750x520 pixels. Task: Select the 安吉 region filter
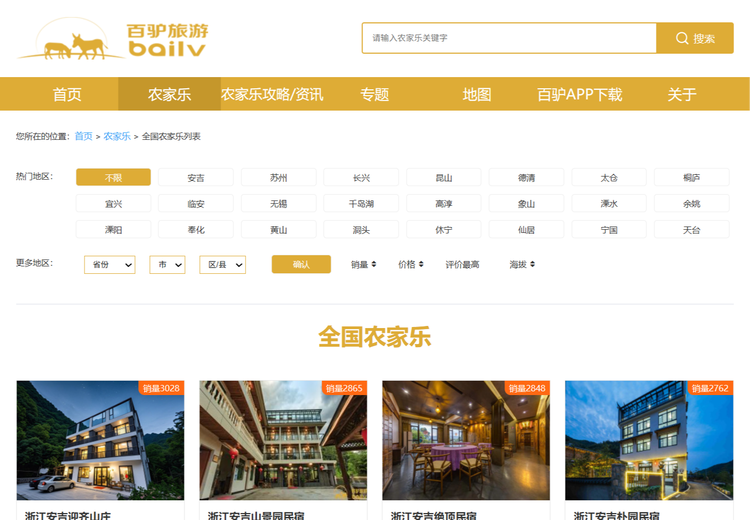pyautogui.click(x=196, y=177)
